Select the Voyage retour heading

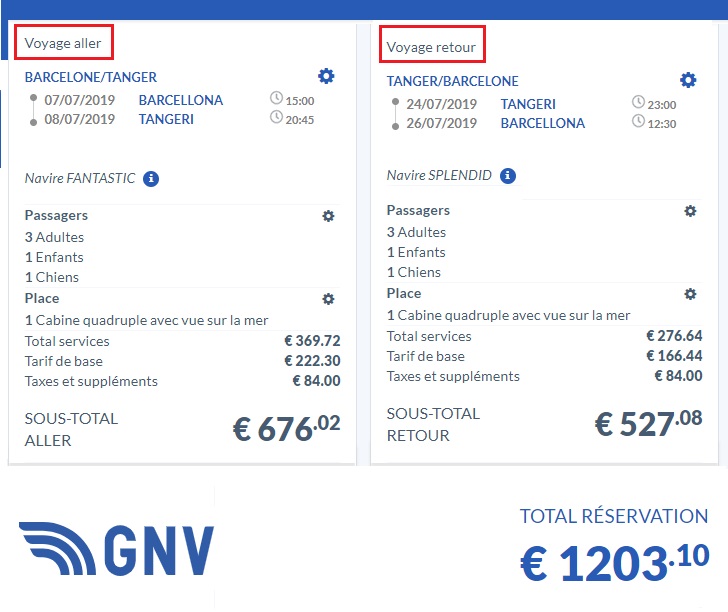pos(431,47)
